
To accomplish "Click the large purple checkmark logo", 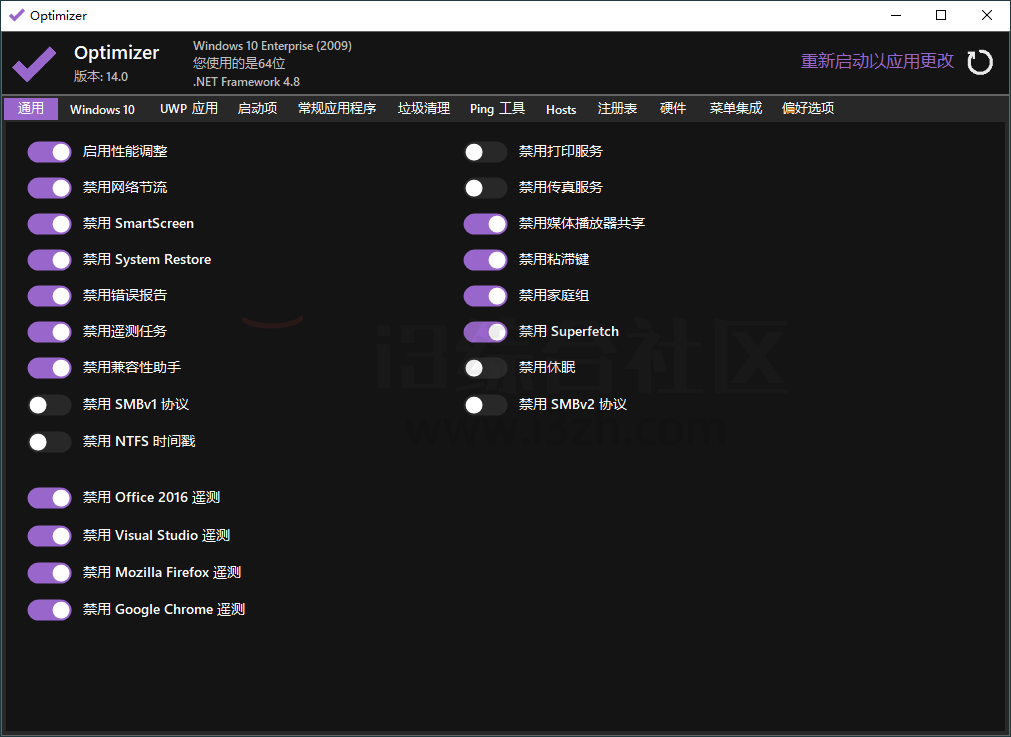I will 34,64.
